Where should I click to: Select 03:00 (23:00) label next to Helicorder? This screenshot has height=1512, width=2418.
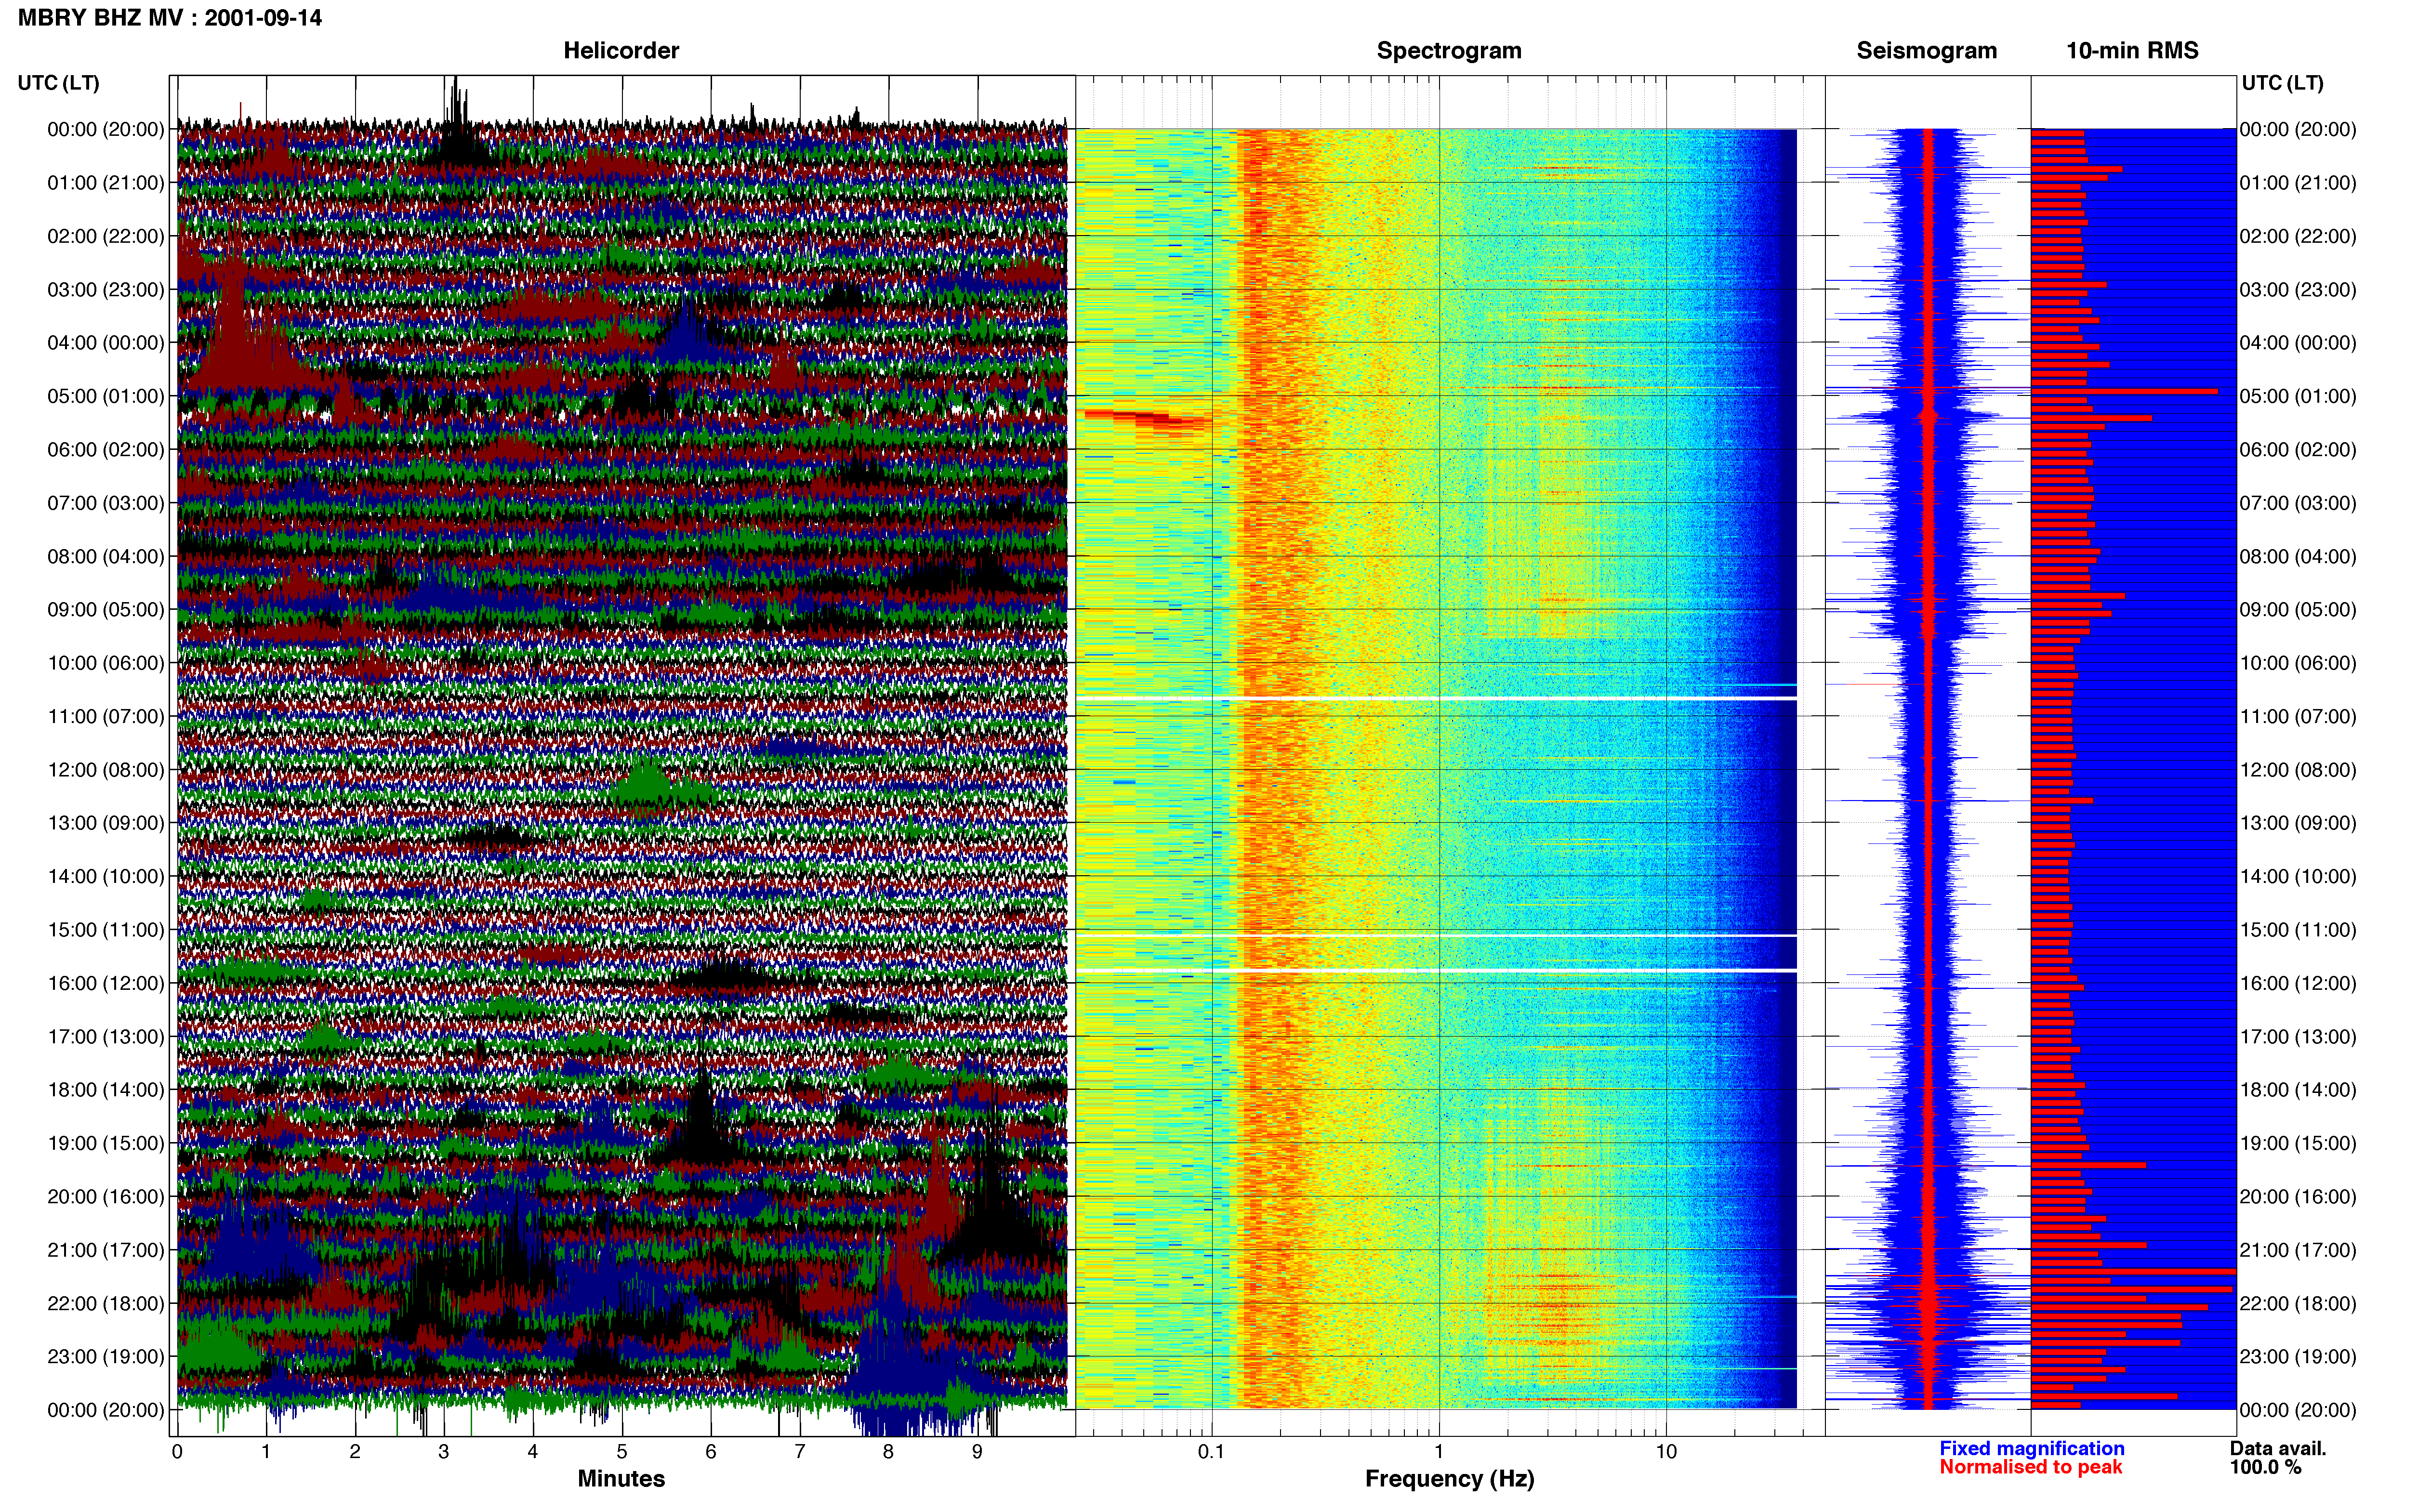click(106, 290)
